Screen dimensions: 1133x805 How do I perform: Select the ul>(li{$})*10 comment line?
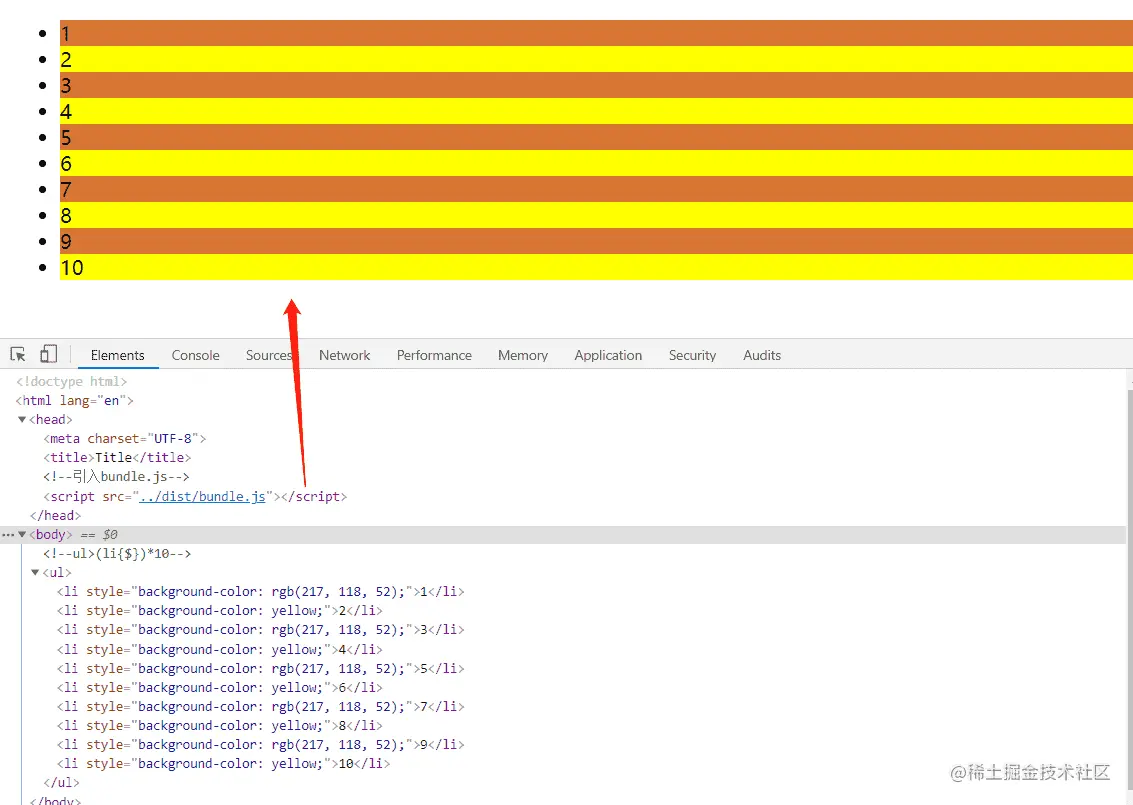coord(117,554)
